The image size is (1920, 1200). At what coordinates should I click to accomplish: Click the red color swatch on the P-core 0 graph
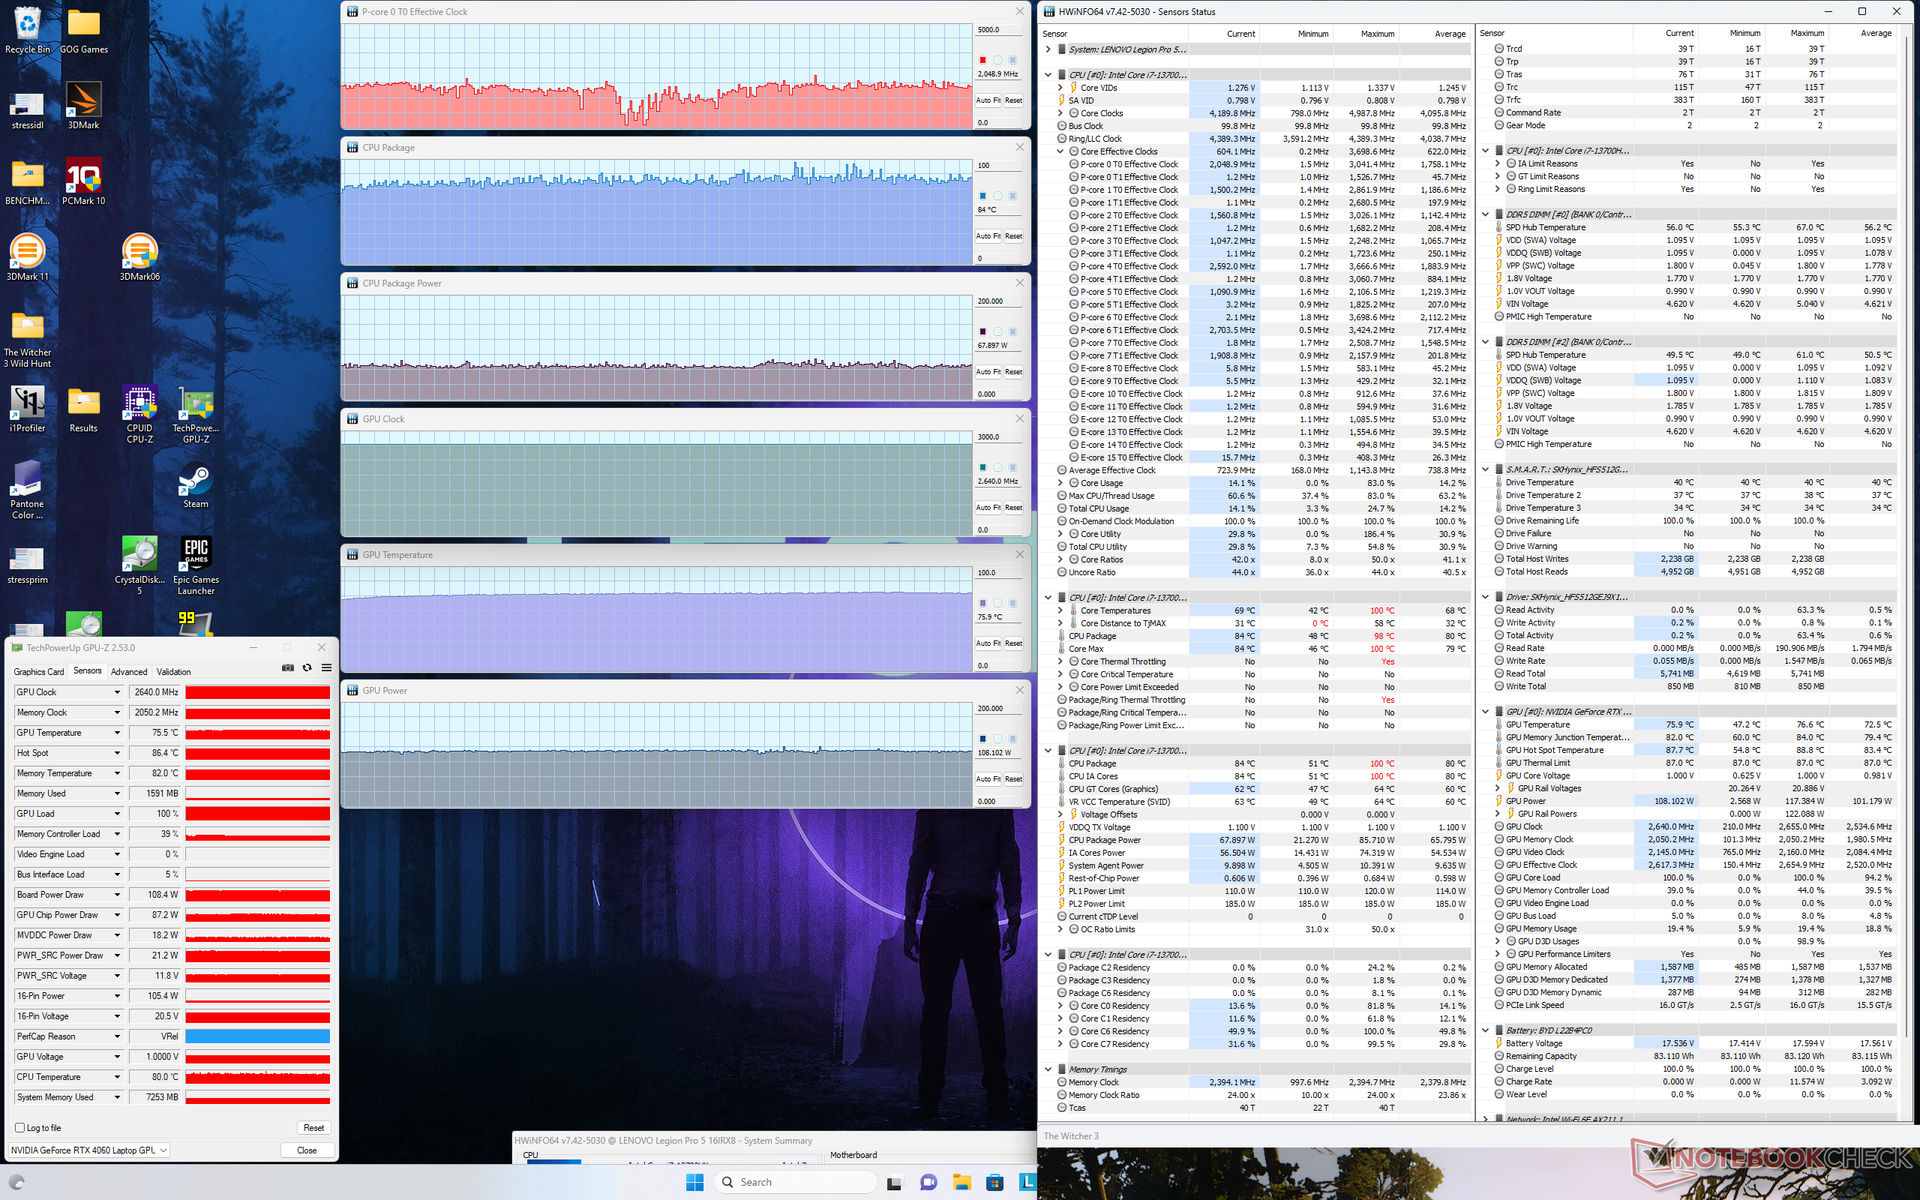[983, 60]
